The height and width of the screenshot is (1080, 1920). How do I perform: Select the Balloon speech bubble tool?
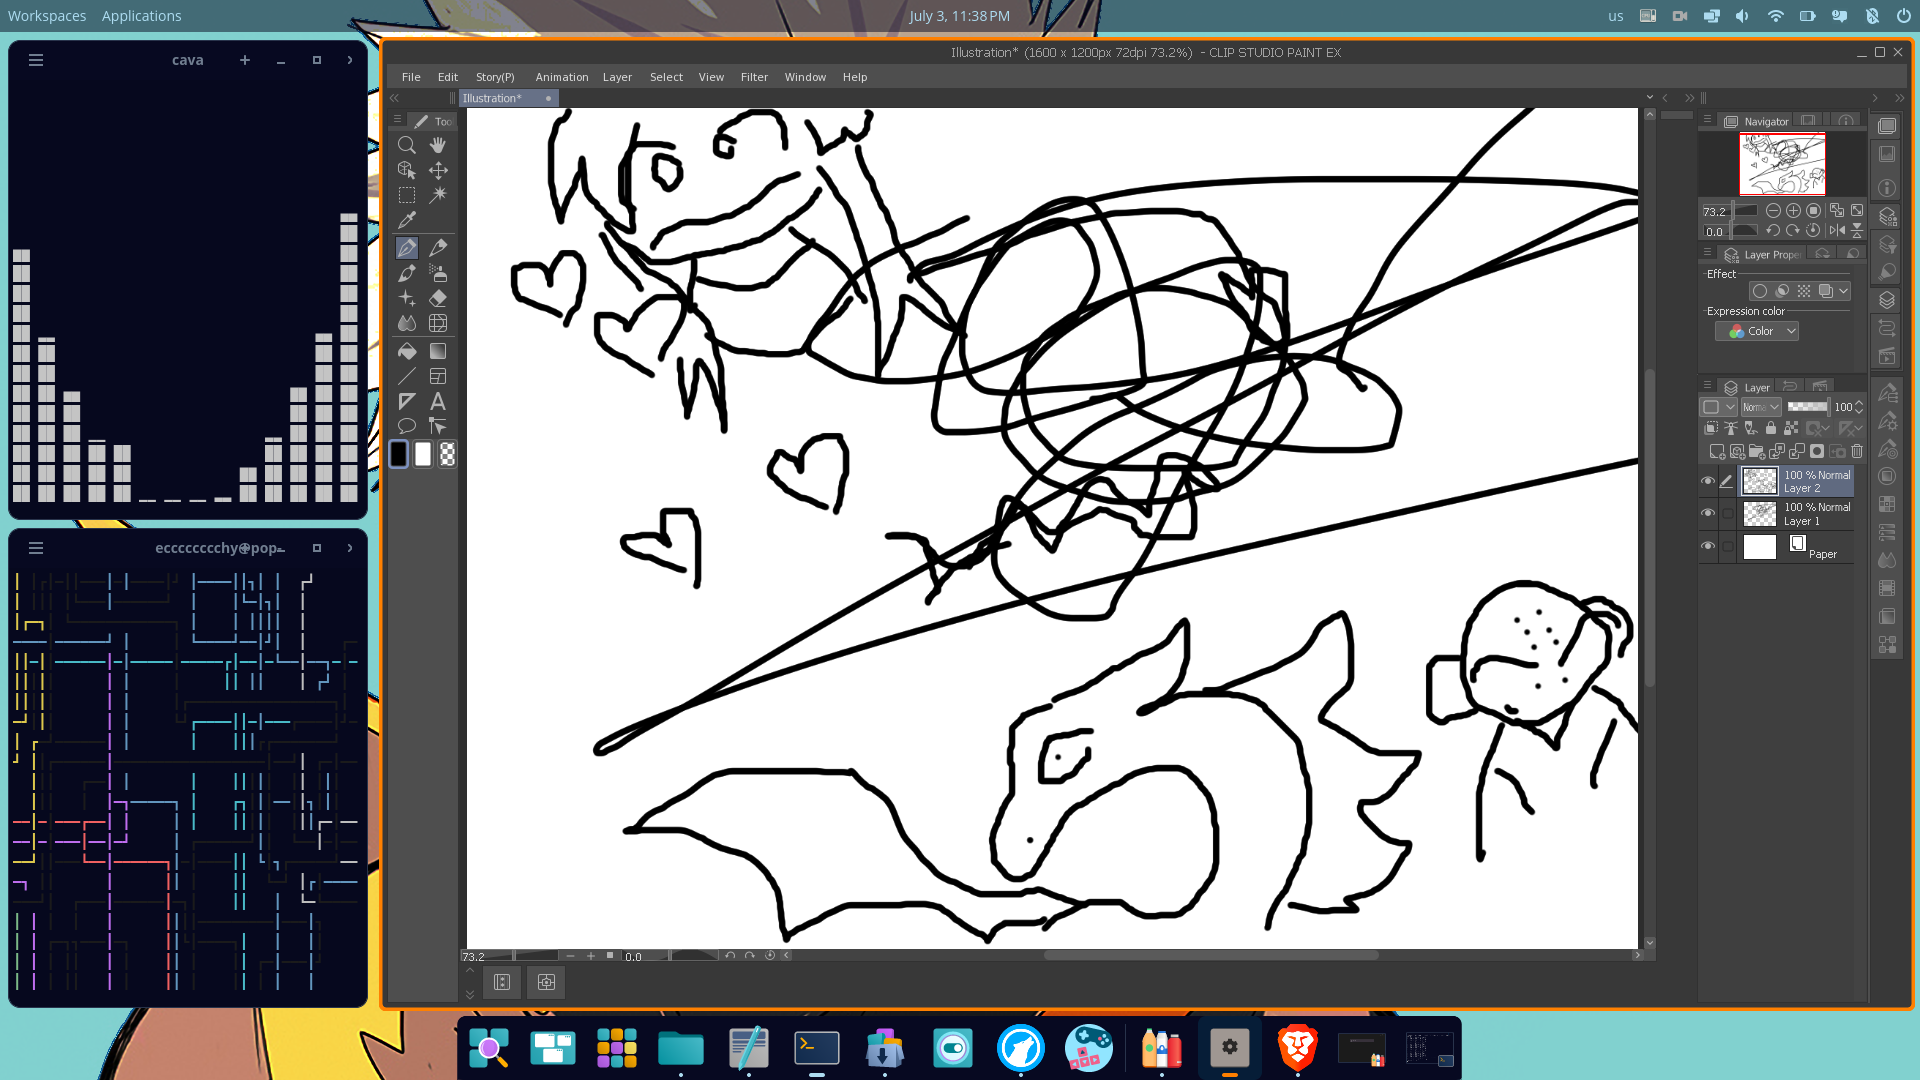pyautogui.click(x=406, y=426)
